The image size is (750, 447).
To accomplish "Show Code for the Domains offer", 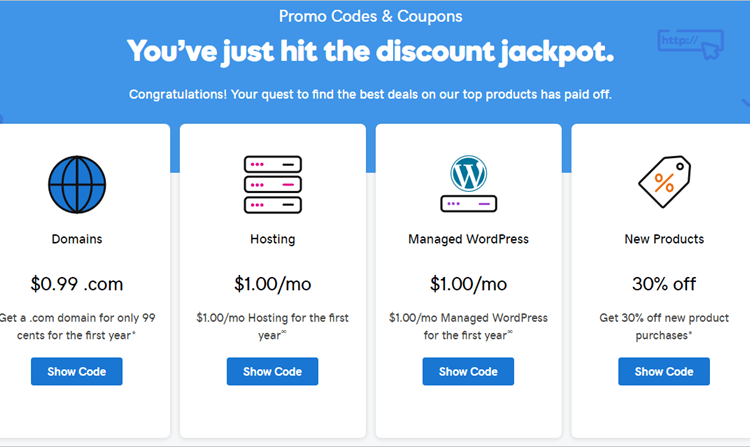I will click(x=77, y=371).
